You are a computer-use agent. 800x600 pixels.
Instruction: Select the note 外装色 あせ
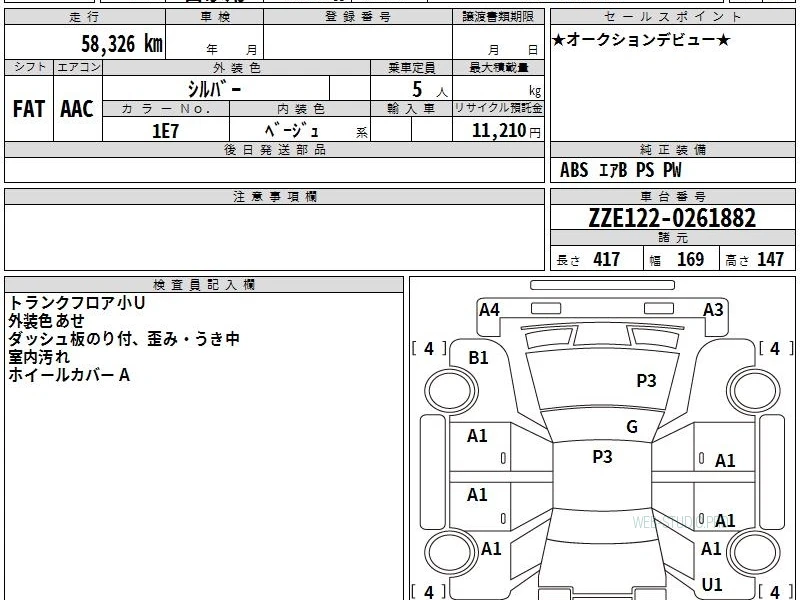pyautogui.click(x=46, y=321)
